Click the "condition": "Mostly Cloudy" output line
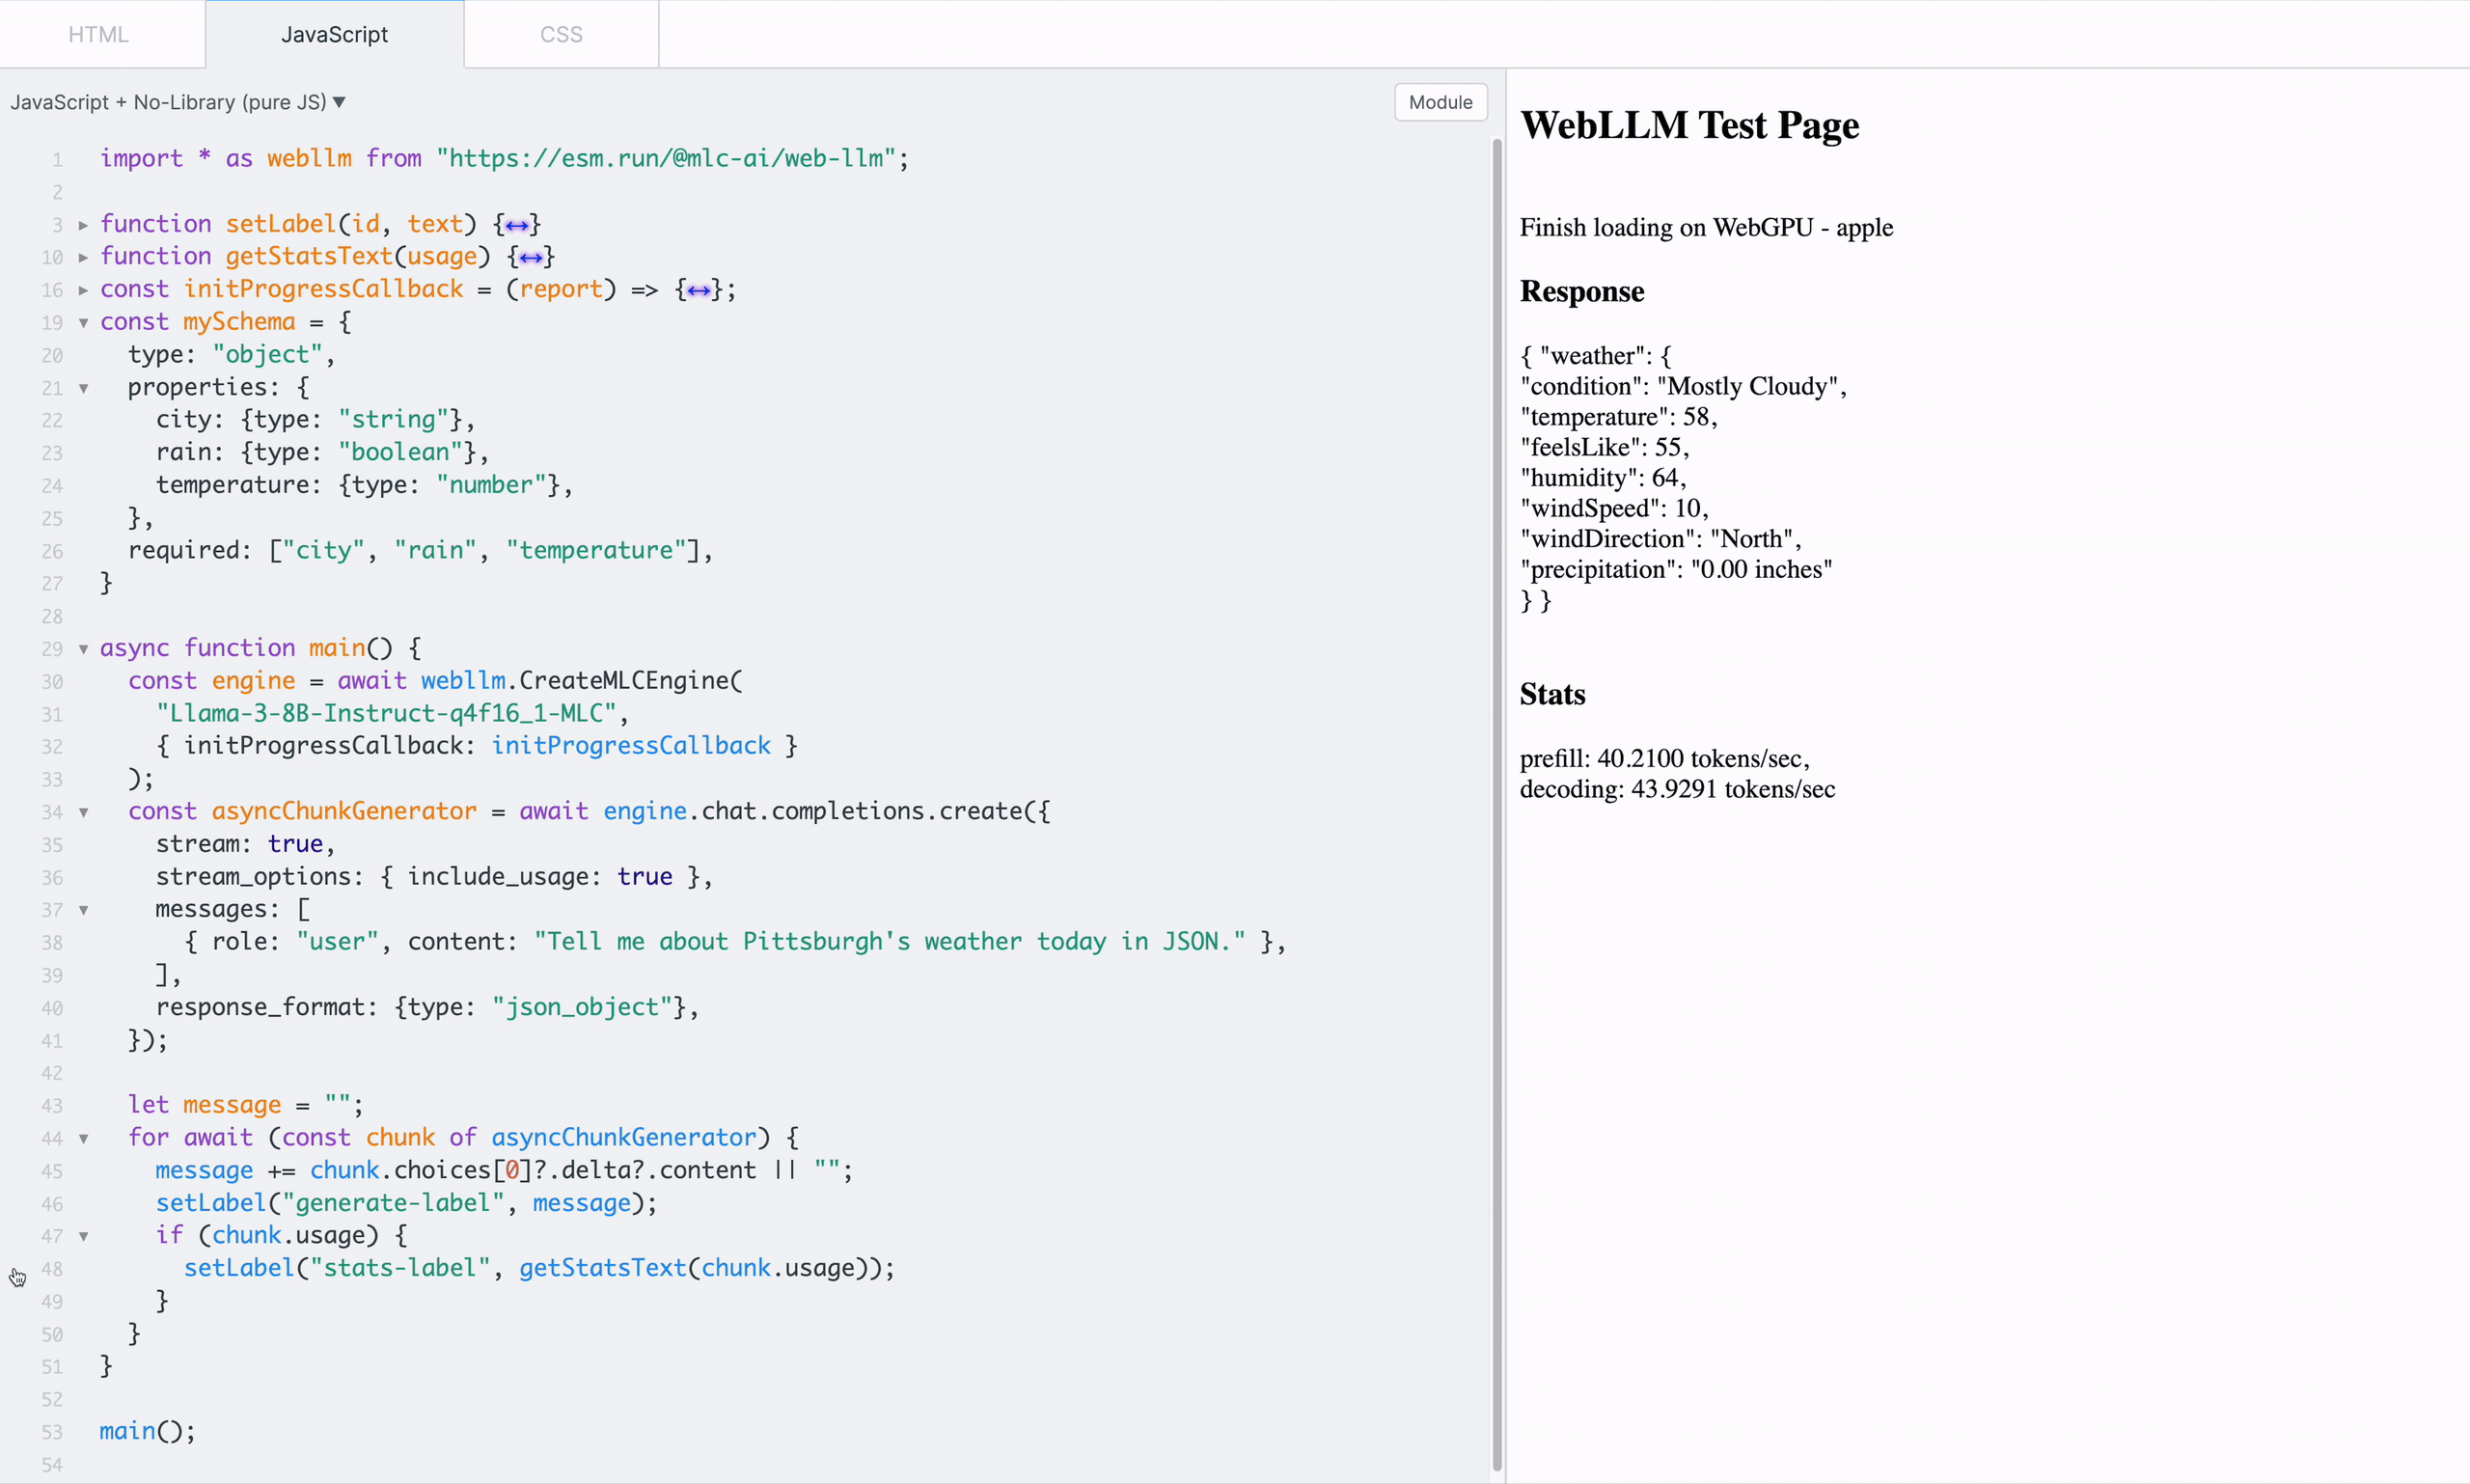Viewport: 2470px width, 1484px height. coord(1683,386)
